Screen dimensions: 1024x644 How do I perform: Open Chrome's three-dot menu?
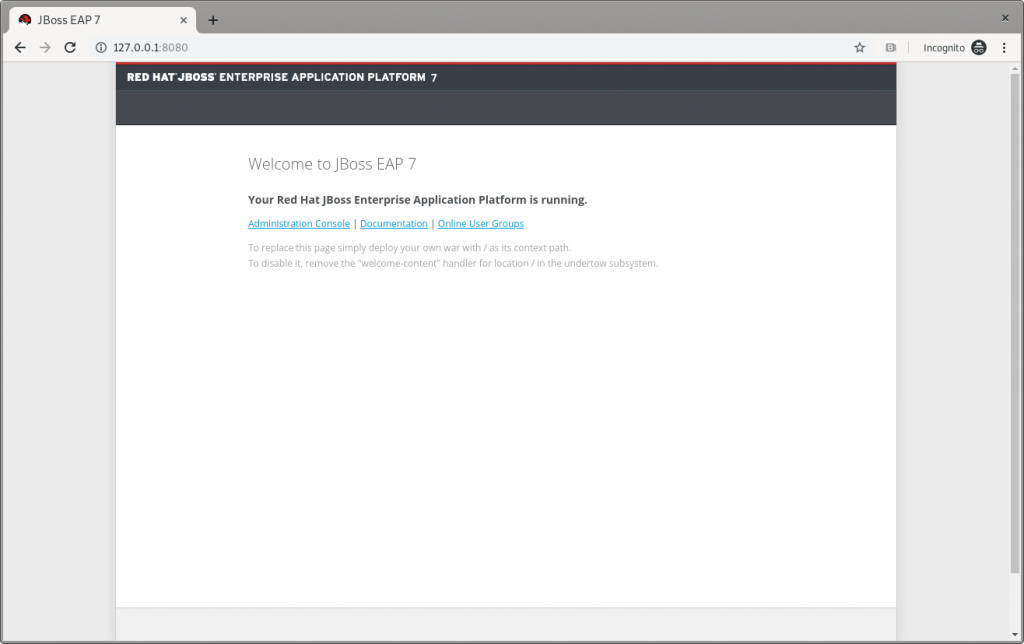1004,47
